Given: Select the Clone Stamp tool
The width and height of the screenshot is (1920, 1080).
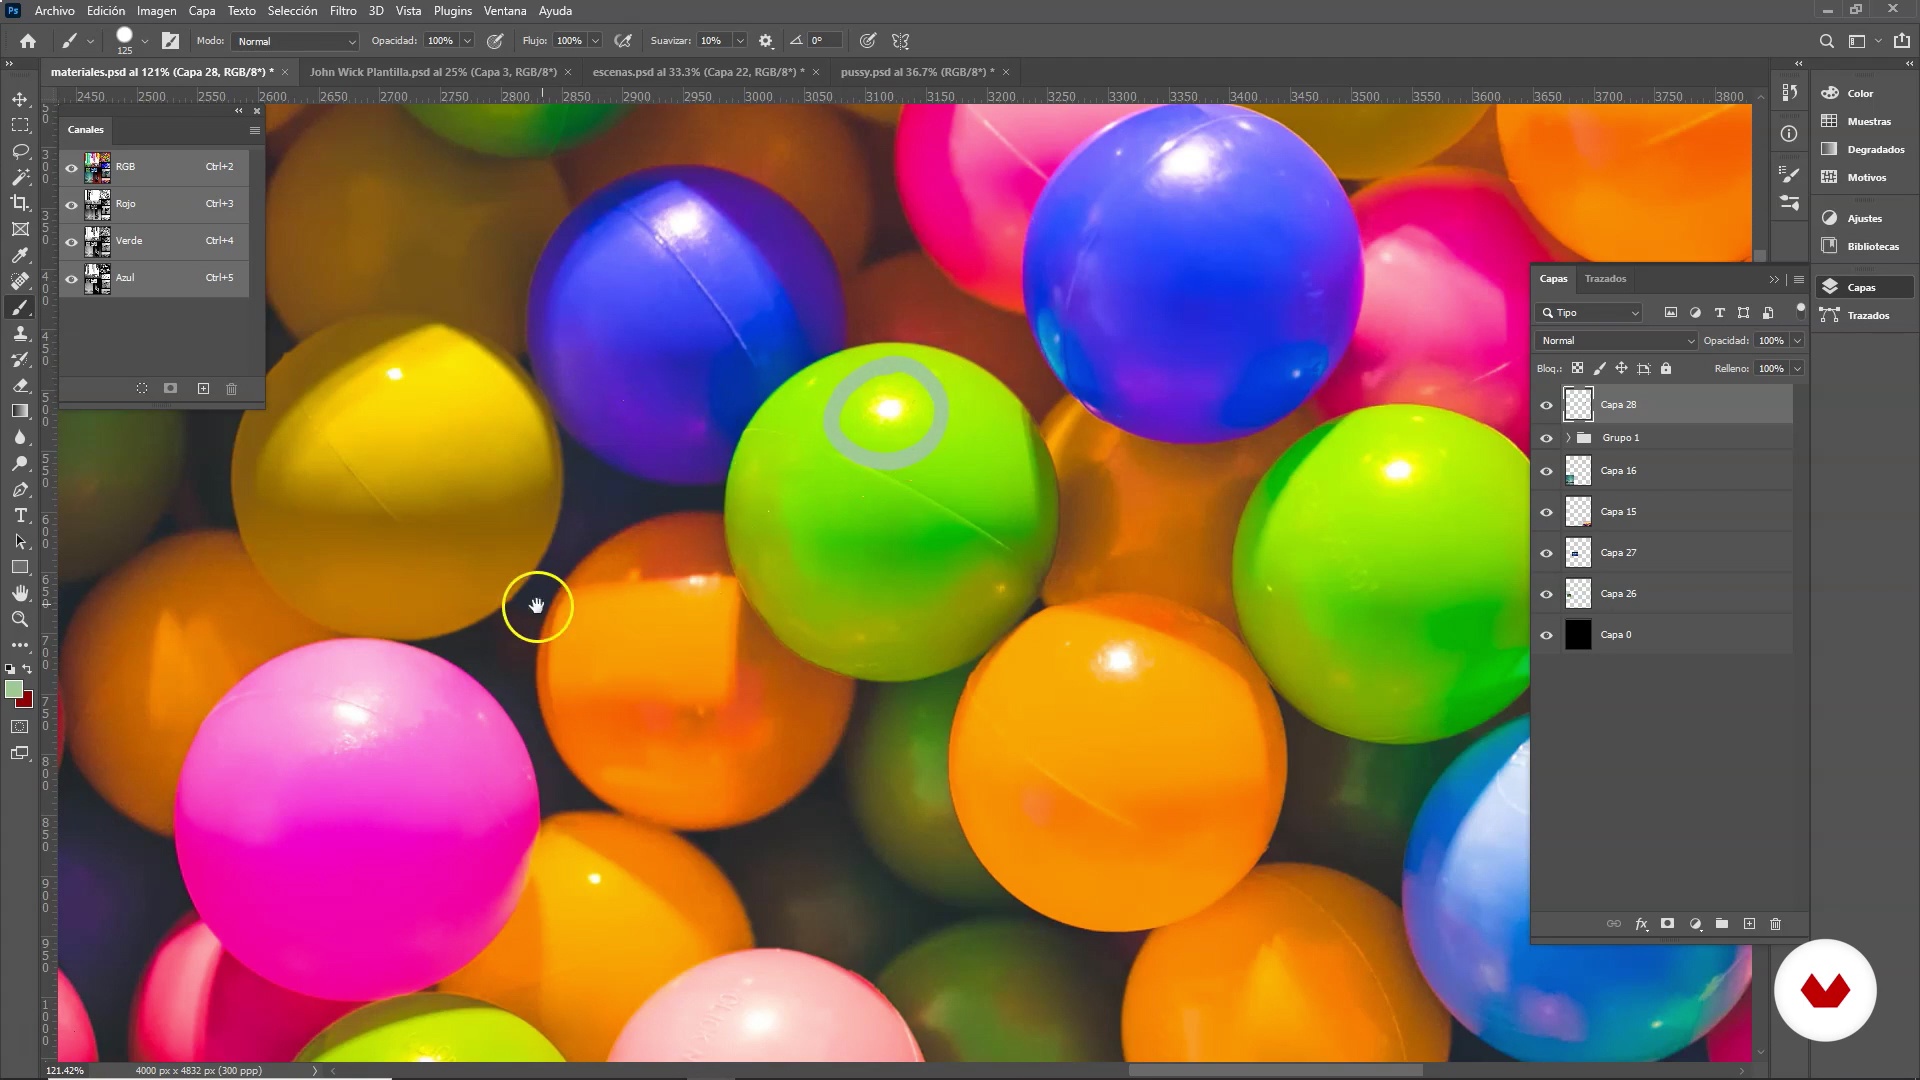Looking at the screenshot, I should click(20, 333).
